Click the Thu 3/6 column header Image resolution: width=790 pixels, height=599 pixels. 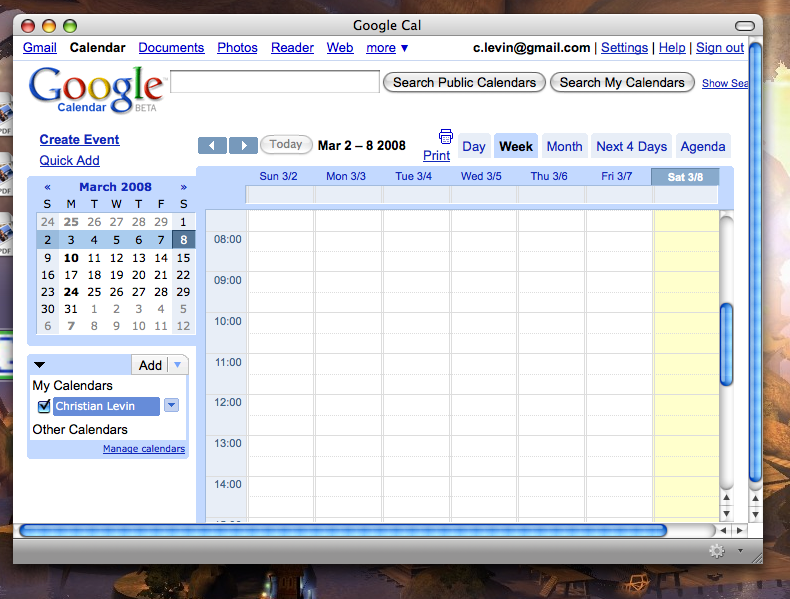549,176
